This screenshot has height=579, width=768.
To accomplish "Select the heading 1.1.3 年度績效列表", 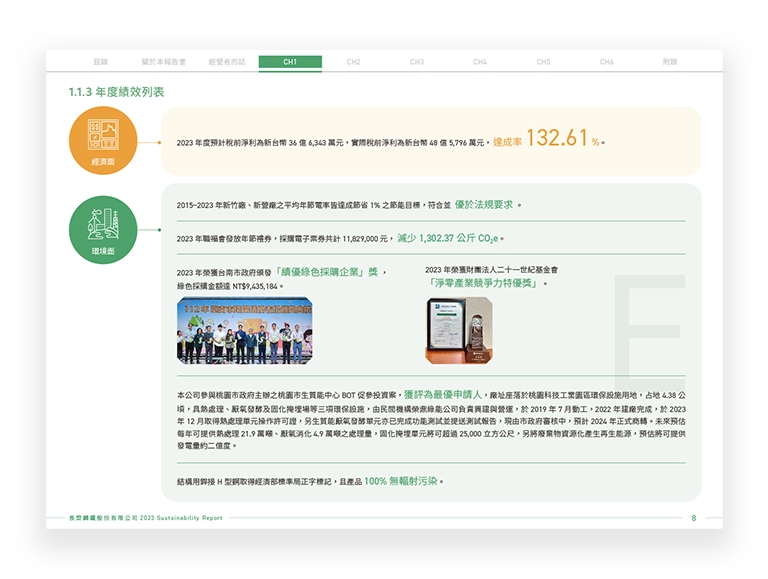I will tap(116, 92).
